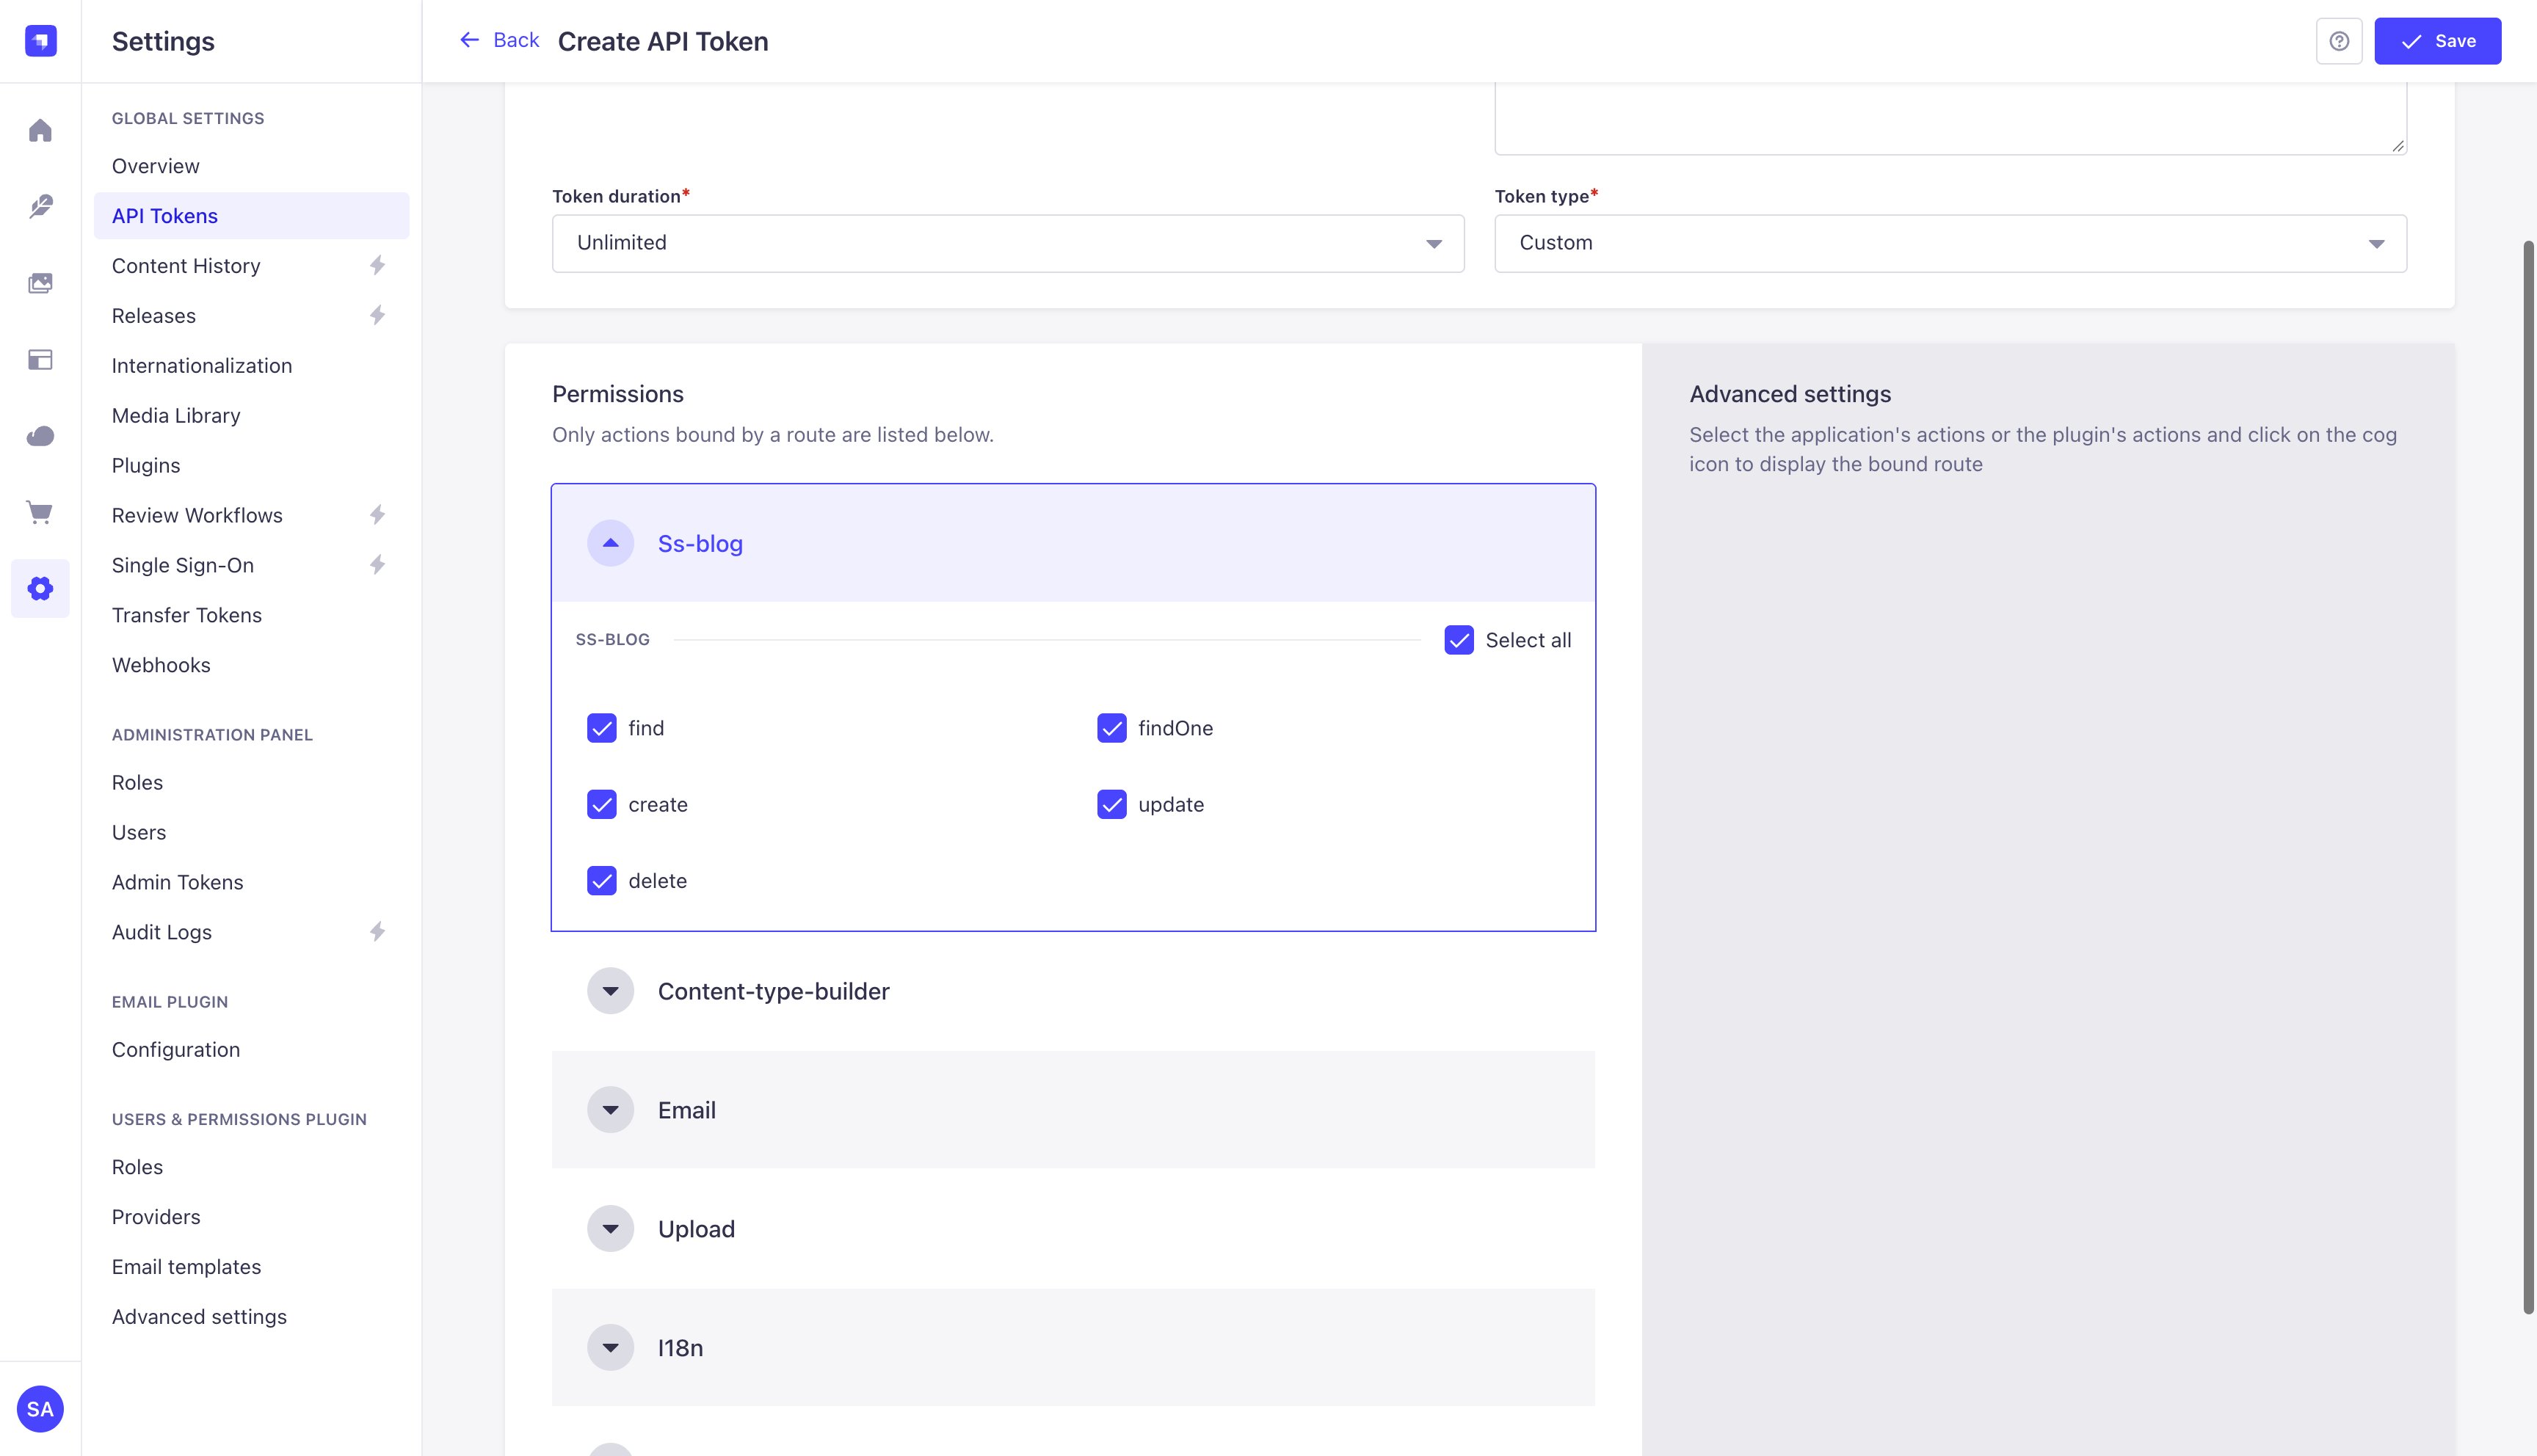Uncheck the create permission
Image resolution: width=2537 pixels, height=1456 pixels.
coord(602,804)
